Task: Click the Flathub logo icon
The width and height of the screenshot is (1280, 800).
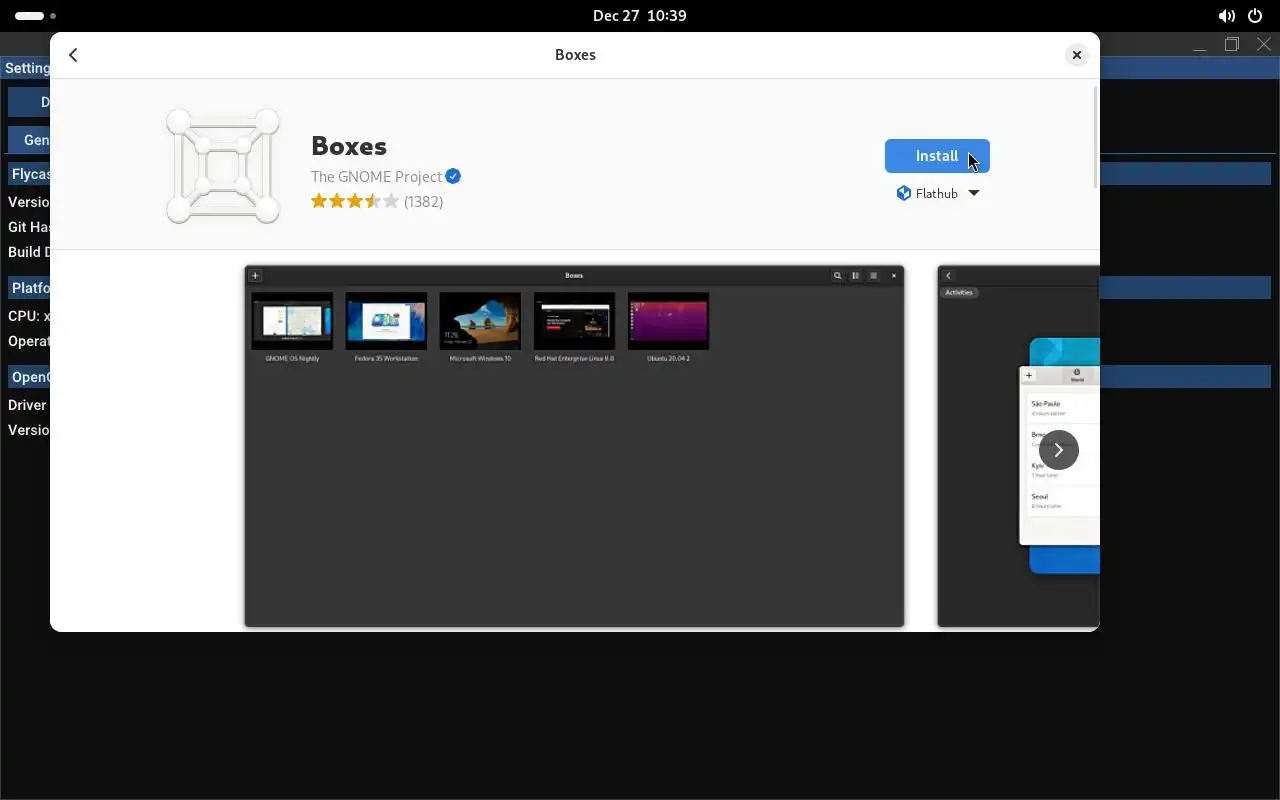Action: coord(904,193)
